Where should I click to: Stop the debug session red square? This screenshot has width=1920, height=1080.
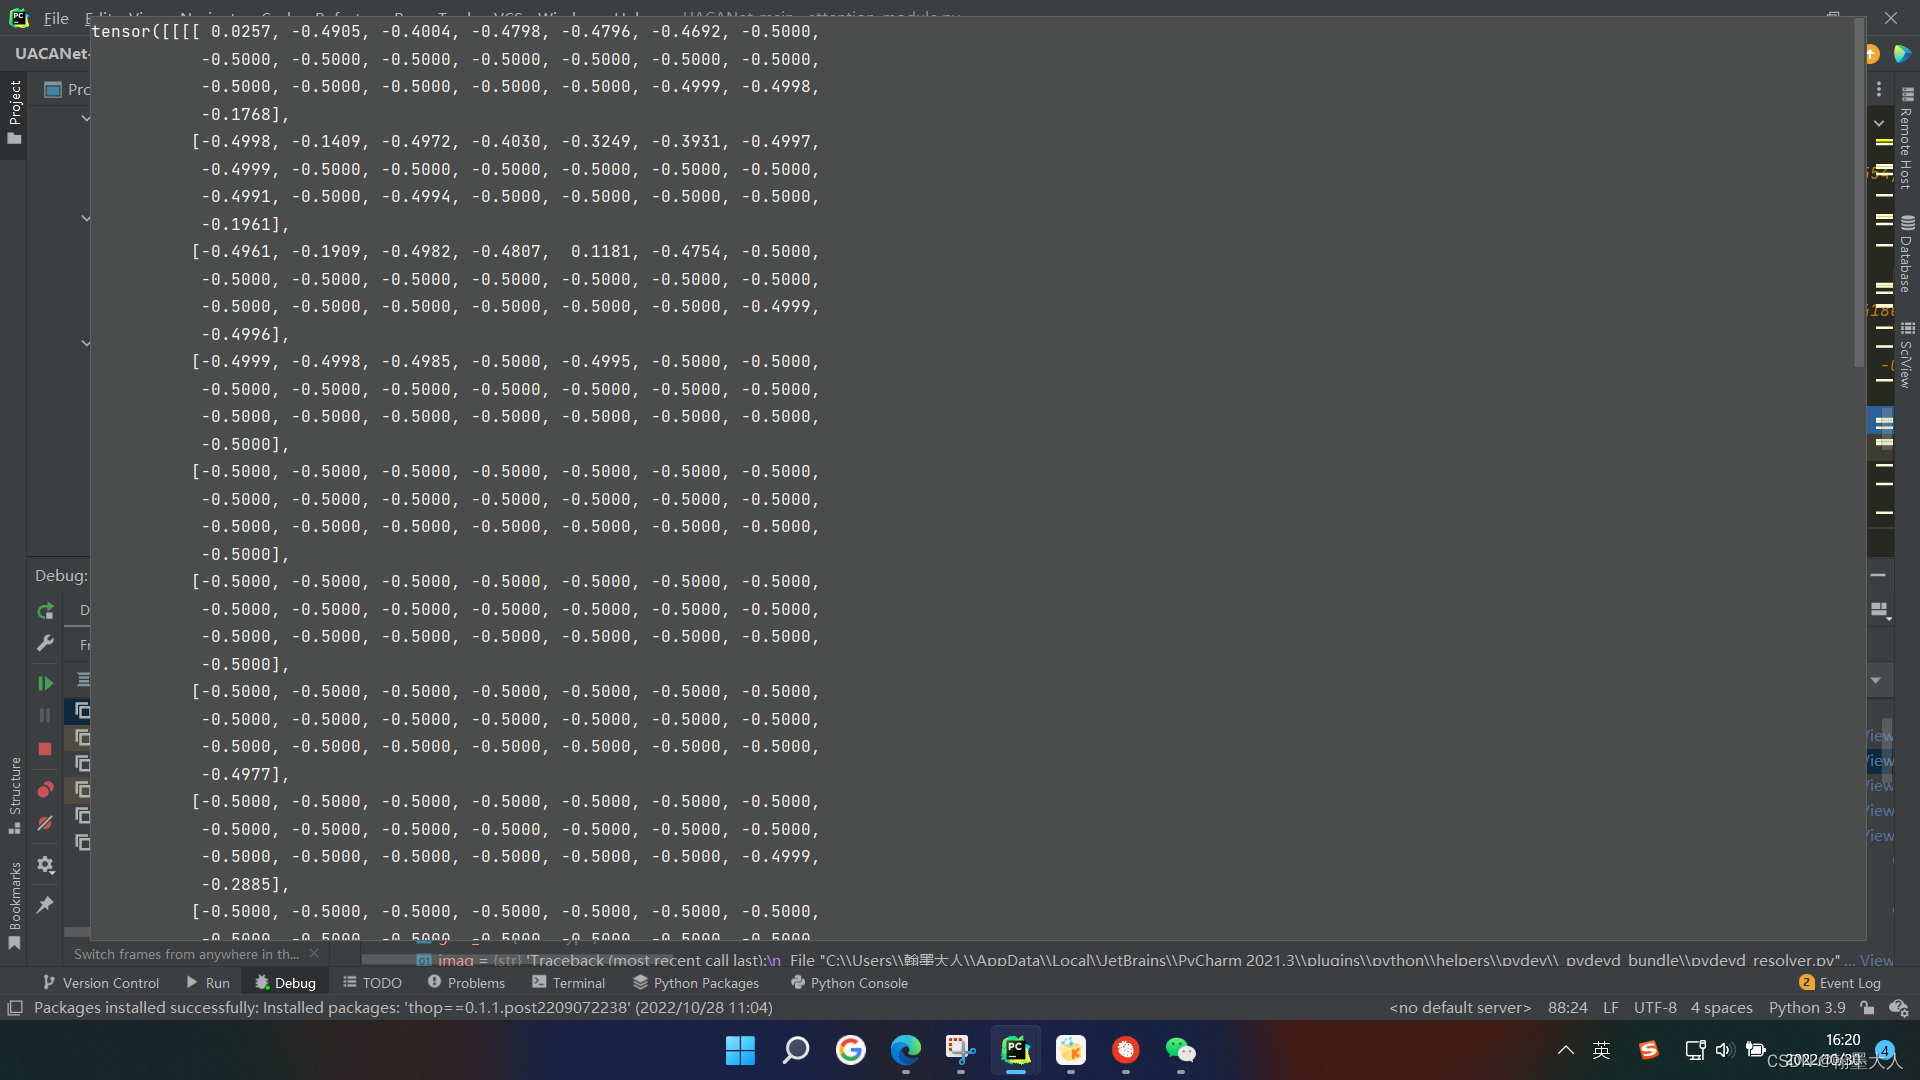point(45,749)
